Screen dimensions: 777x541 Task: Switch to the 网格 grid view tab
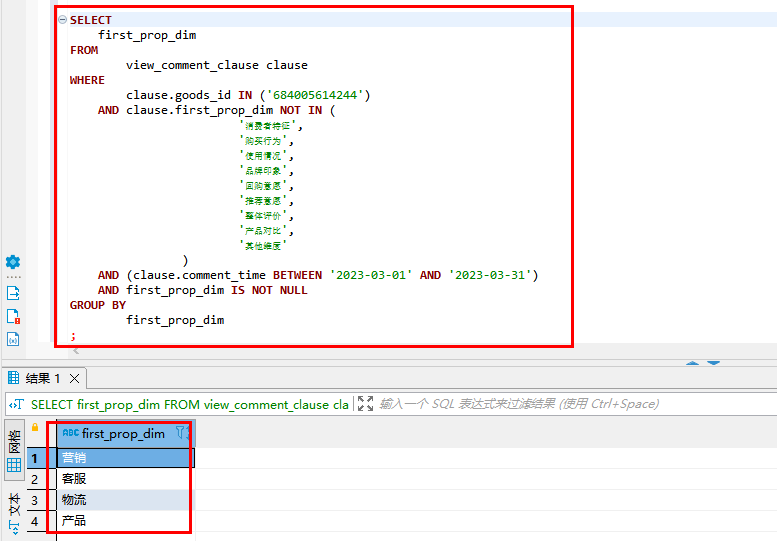pyautogui.click(x=14, y=450)
